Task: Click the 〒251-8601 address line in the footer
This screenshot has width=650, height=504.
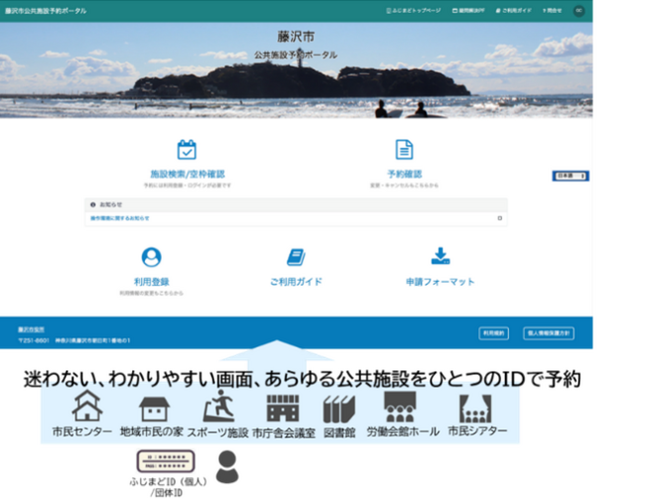Action: pyautogui.click(x=74, y=340)
